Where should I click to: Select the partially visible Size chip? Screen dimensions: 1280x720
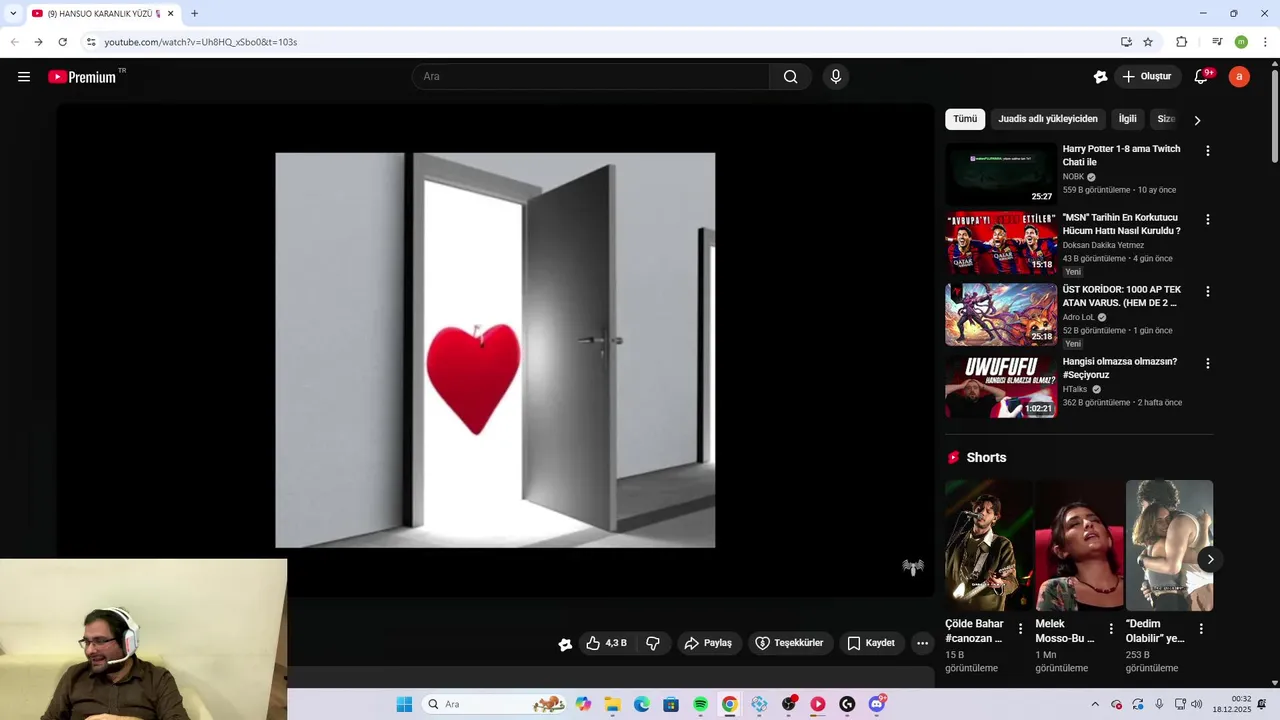(x=1165, y=119)
